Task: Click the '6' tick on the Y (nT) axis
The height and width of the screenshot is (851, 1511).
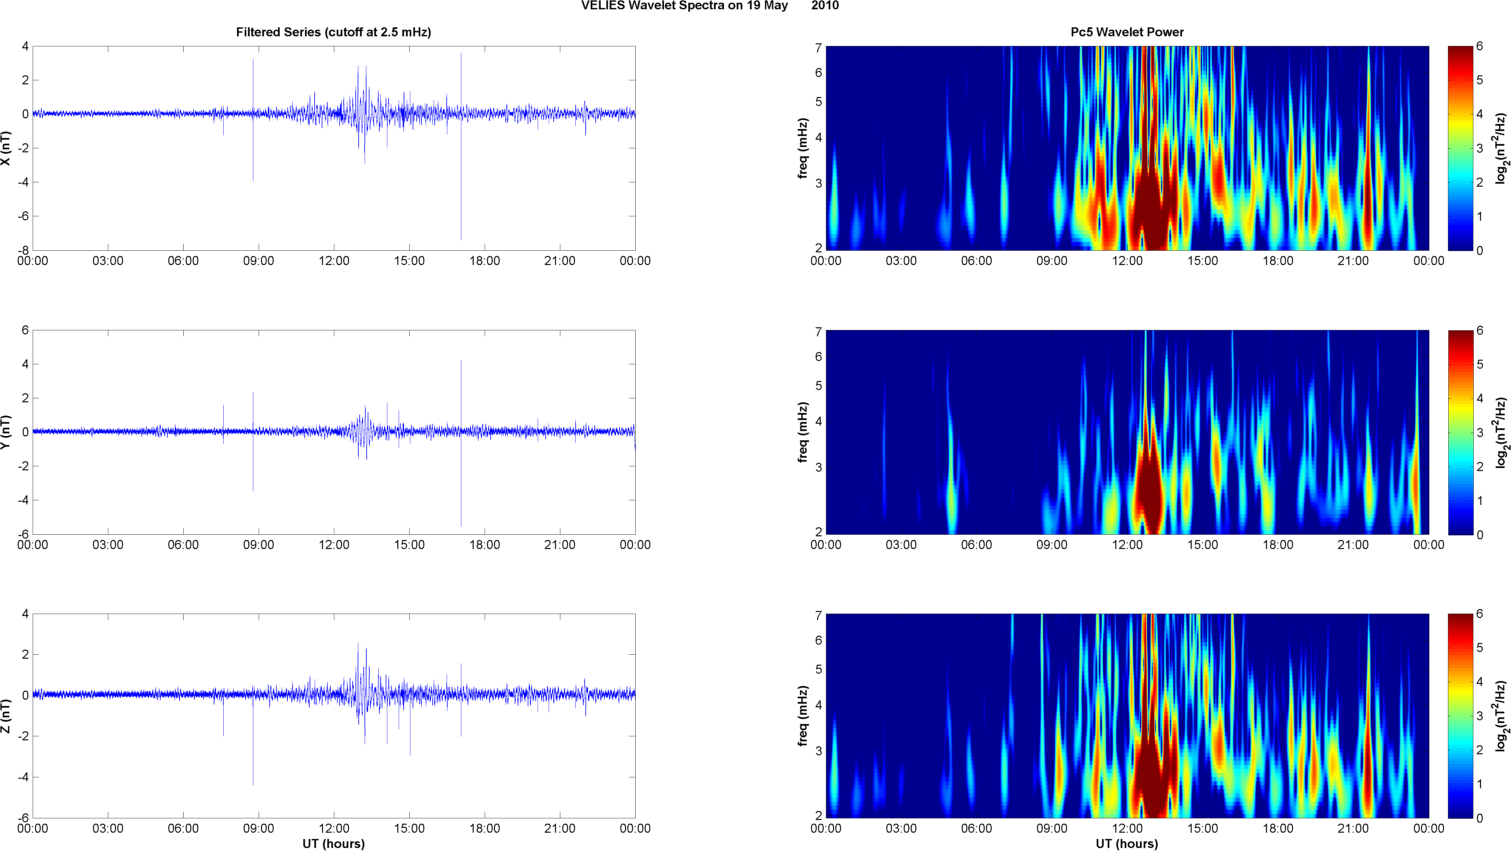Action: click(25, 330)
